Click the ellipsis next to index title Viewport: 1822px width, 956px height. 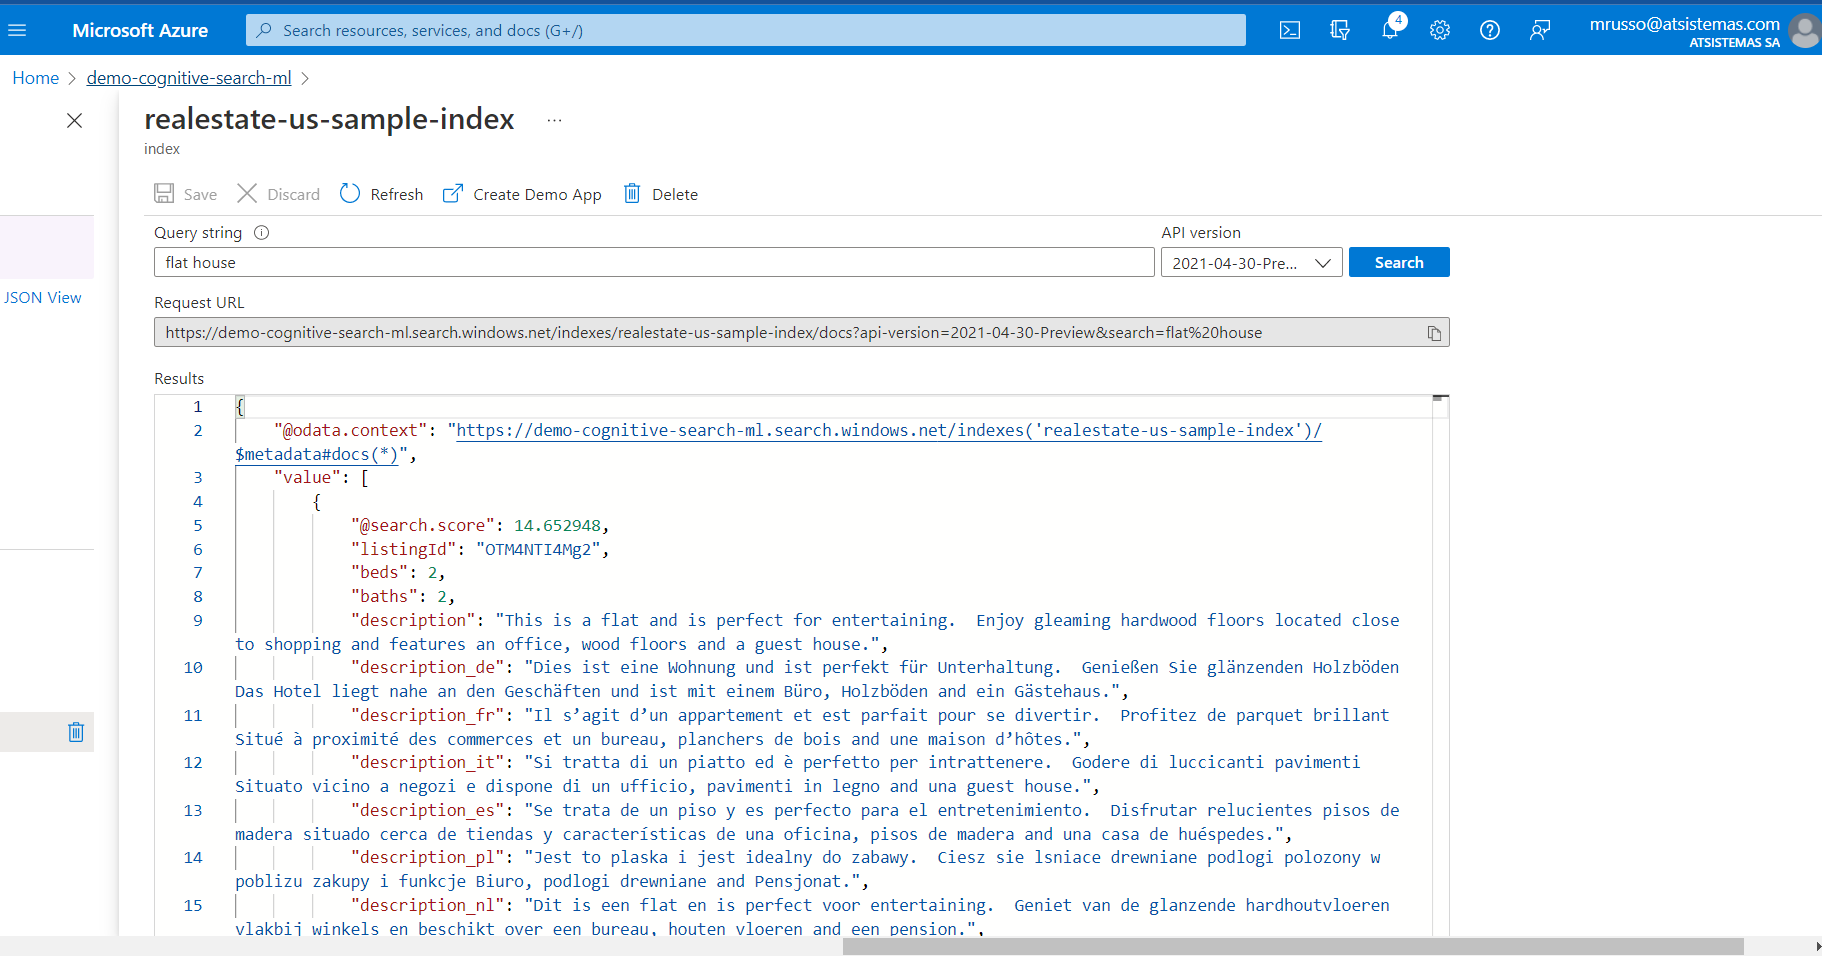point(554,120)
